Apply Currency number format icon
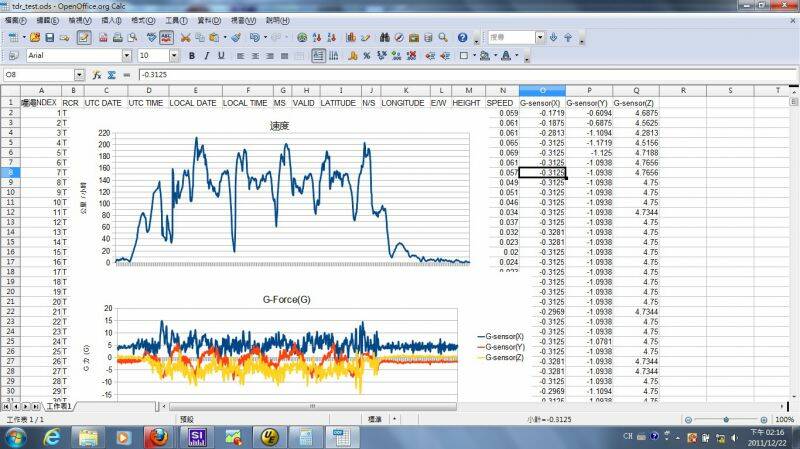 352,56
